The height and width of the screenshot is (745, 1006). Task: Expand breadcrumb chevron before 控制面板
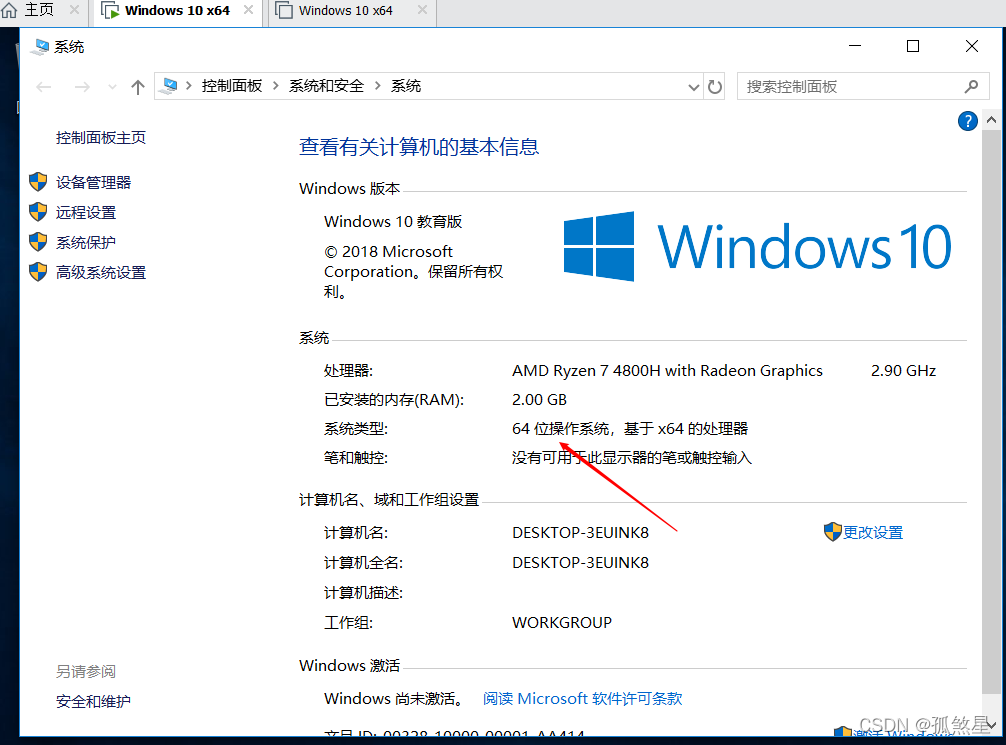coord(189,86)
